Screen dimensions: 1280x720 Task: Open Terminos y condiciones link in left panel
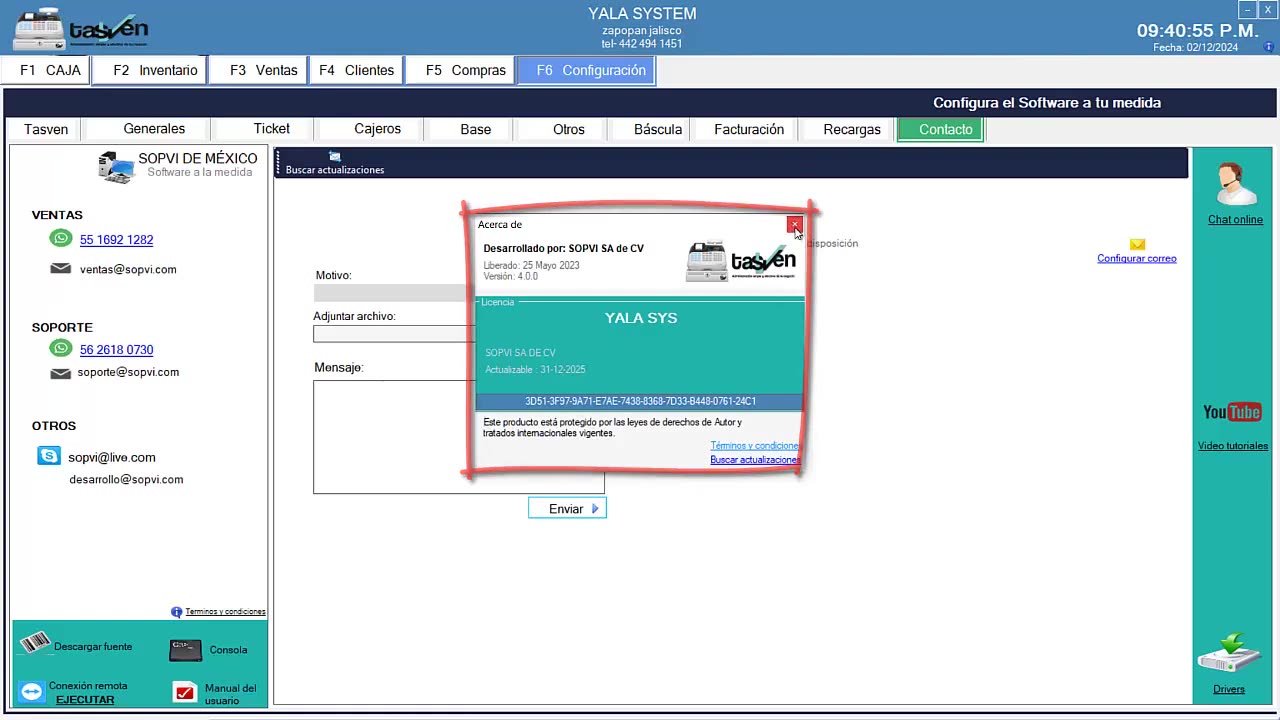pos(225,611)
